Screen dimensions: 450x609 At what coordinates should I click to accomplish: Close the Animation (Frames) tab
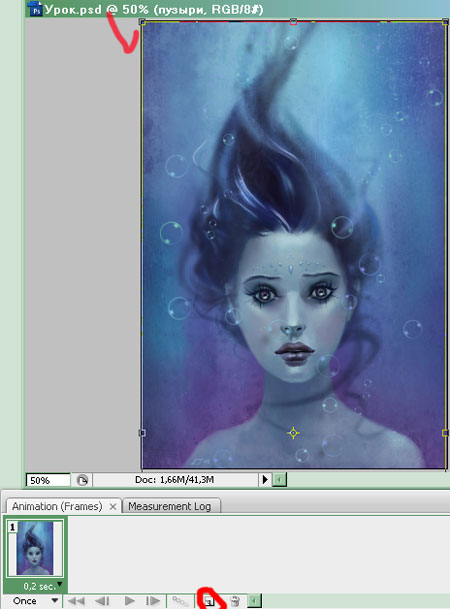(x=113, y=507)
